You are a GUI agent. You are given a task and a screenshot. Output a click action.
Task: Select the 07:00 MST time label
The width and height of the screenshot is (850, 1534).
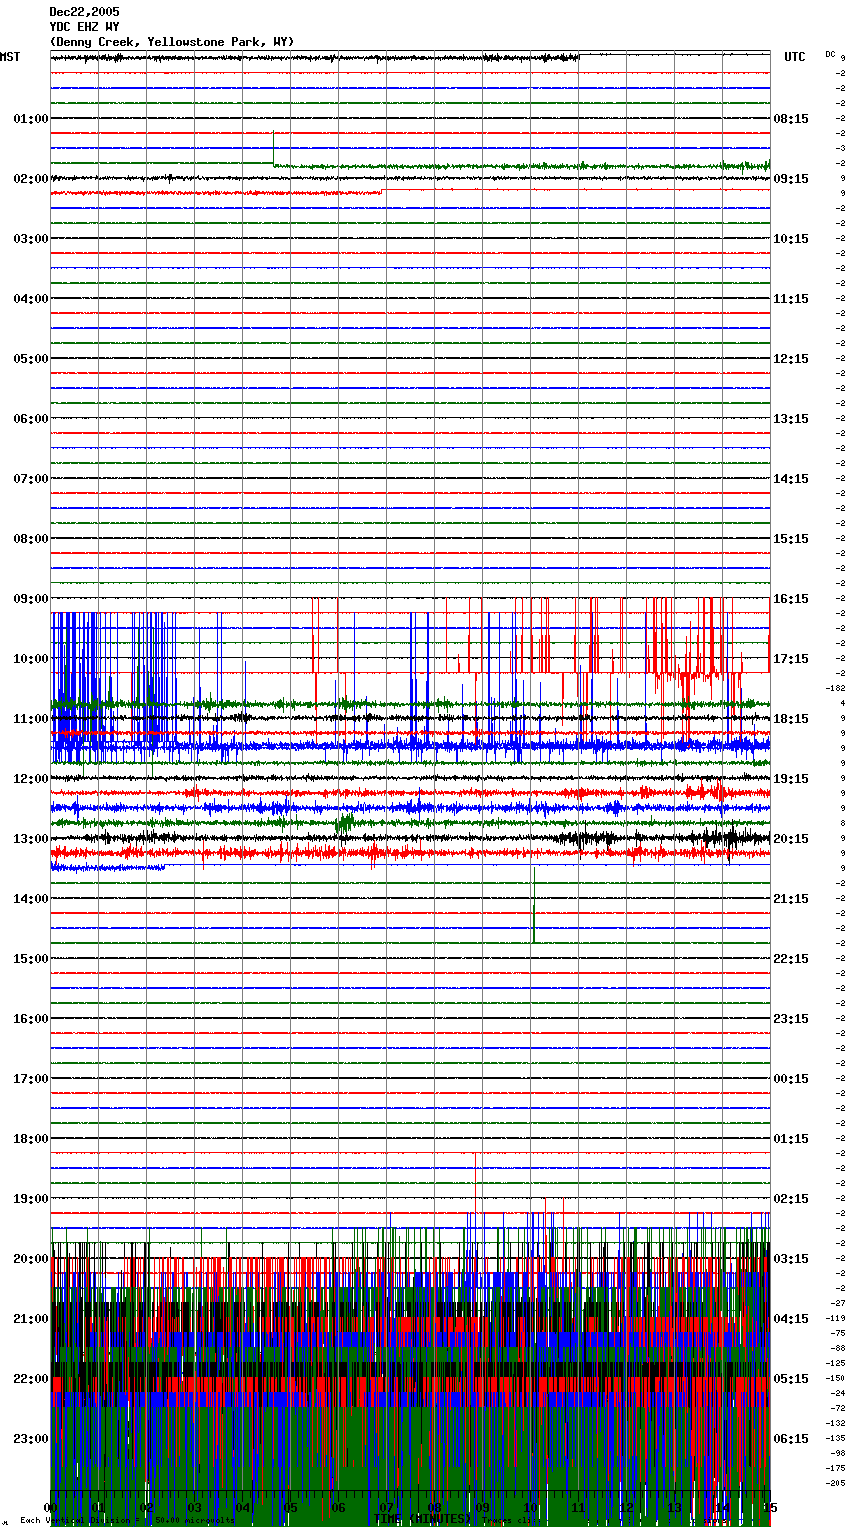31,479
